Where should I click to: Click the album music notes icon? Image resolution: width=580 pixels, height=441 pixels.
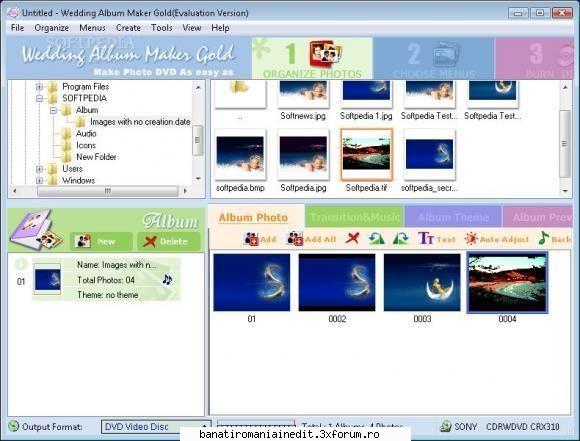point(167,280)
